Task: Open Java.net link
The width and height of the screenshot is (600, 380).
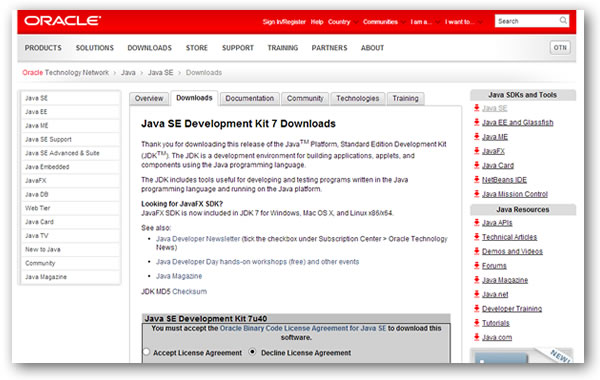Action: (495, 294)
